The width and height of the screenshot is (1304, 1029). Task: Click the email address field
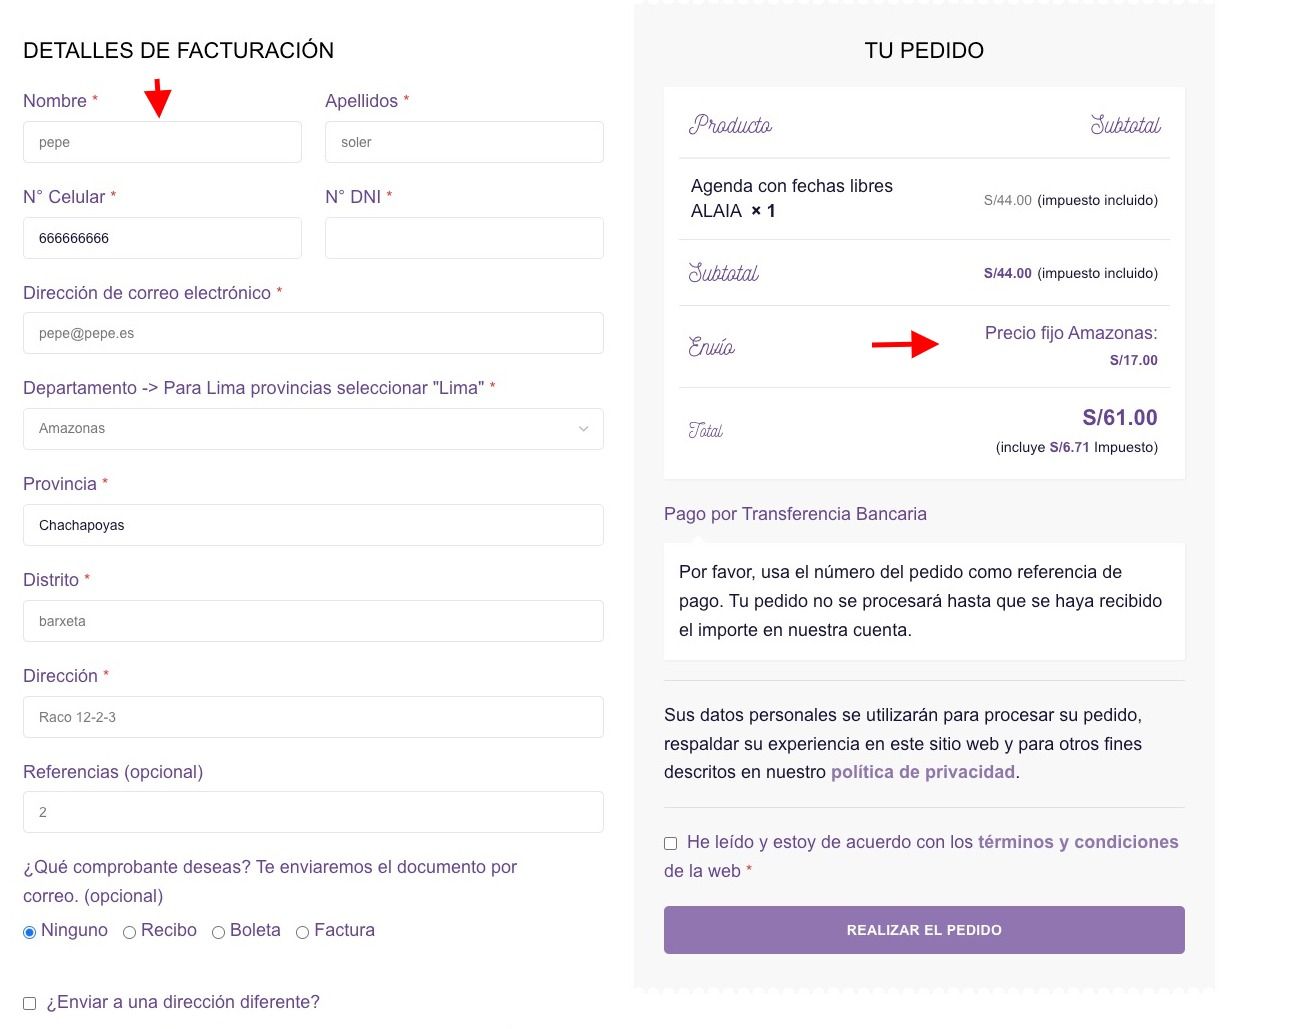[313, 333]
